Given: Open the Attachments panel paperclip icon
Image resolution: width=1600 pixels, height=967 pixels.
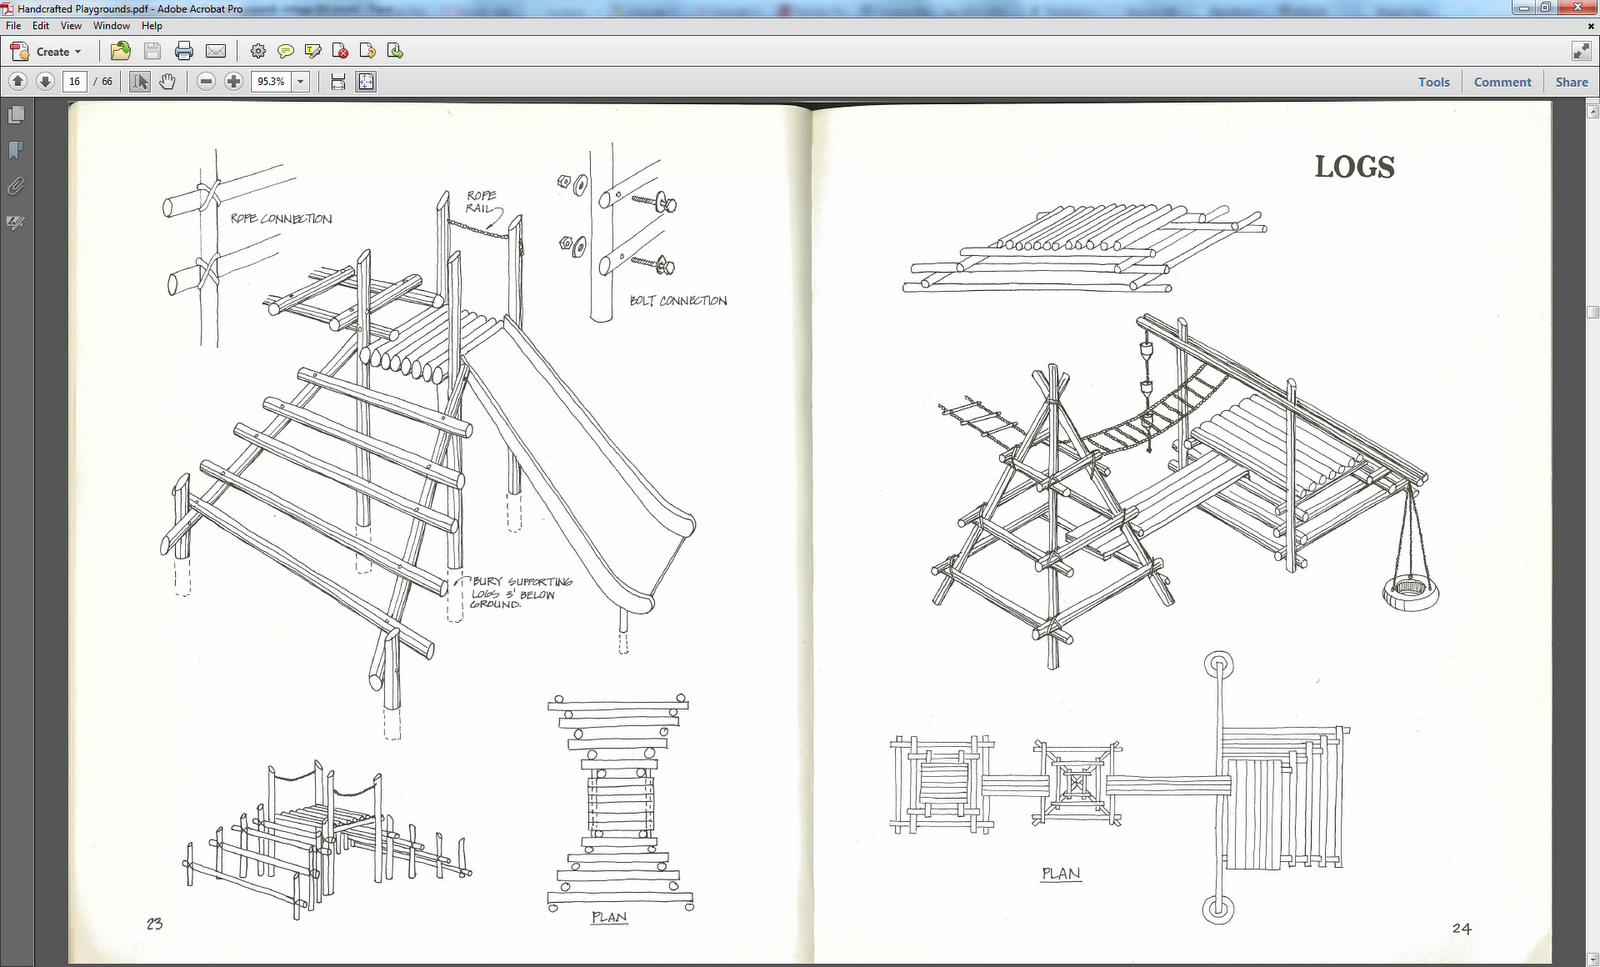Looking at the screenshot, I should pos(16,186).
